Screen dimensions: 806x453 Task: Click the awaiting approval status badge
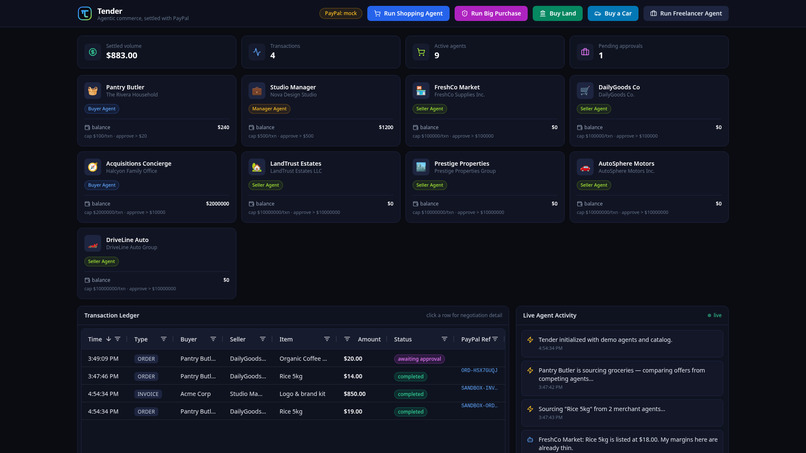[419, 359]
